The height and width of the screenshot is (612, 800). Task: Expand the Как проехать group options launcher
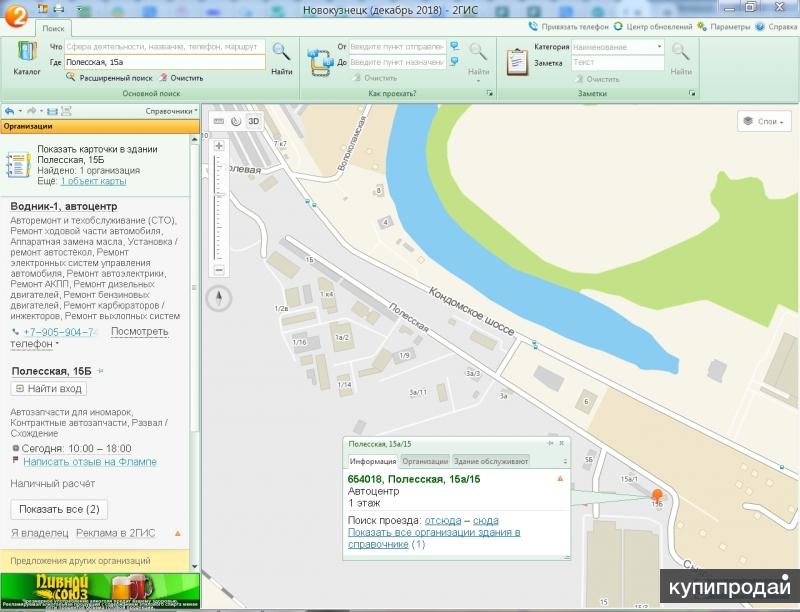click(x=489, y=93)
